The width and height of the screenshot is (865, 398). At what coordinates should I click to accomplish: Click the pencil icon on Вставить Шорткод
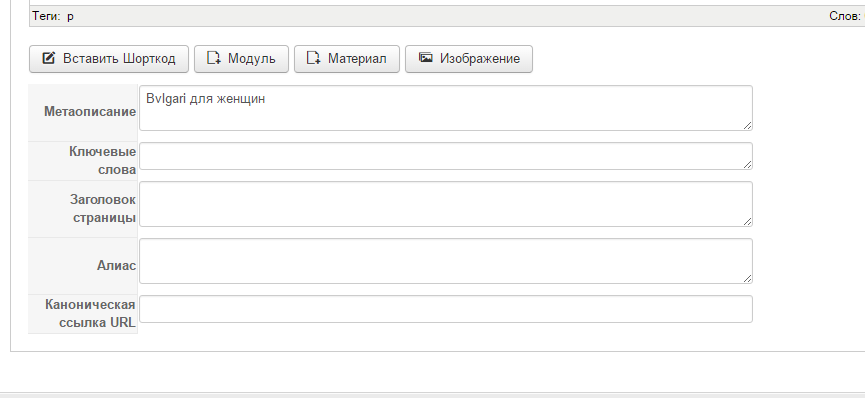point(49,58)
